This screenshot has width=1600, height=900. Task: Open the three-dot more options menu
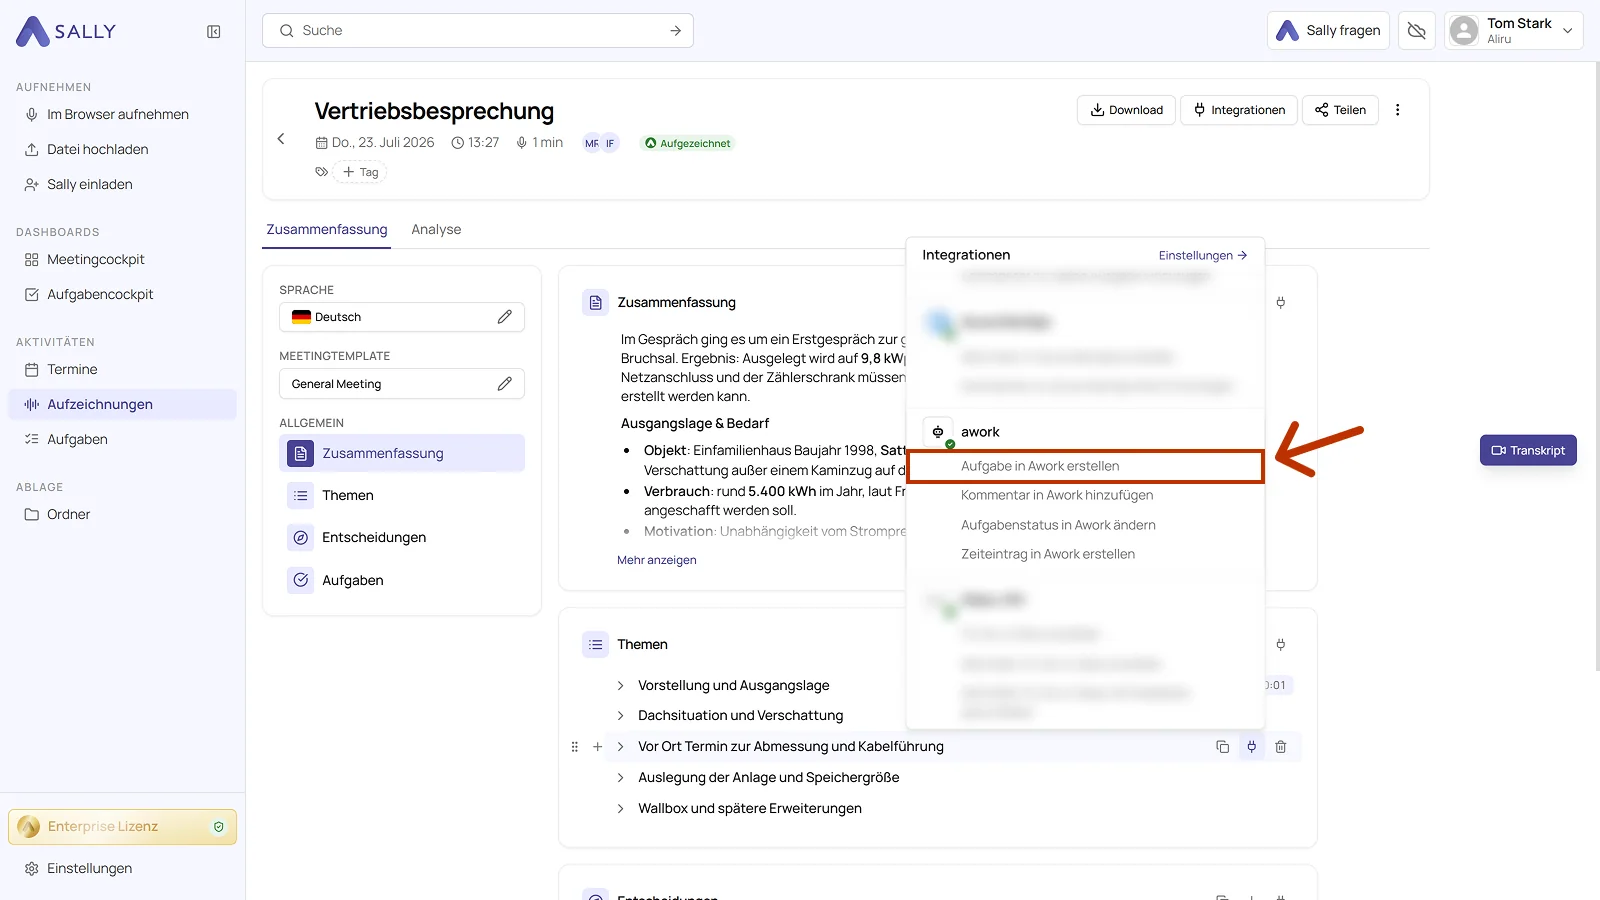click(1398, 110)
